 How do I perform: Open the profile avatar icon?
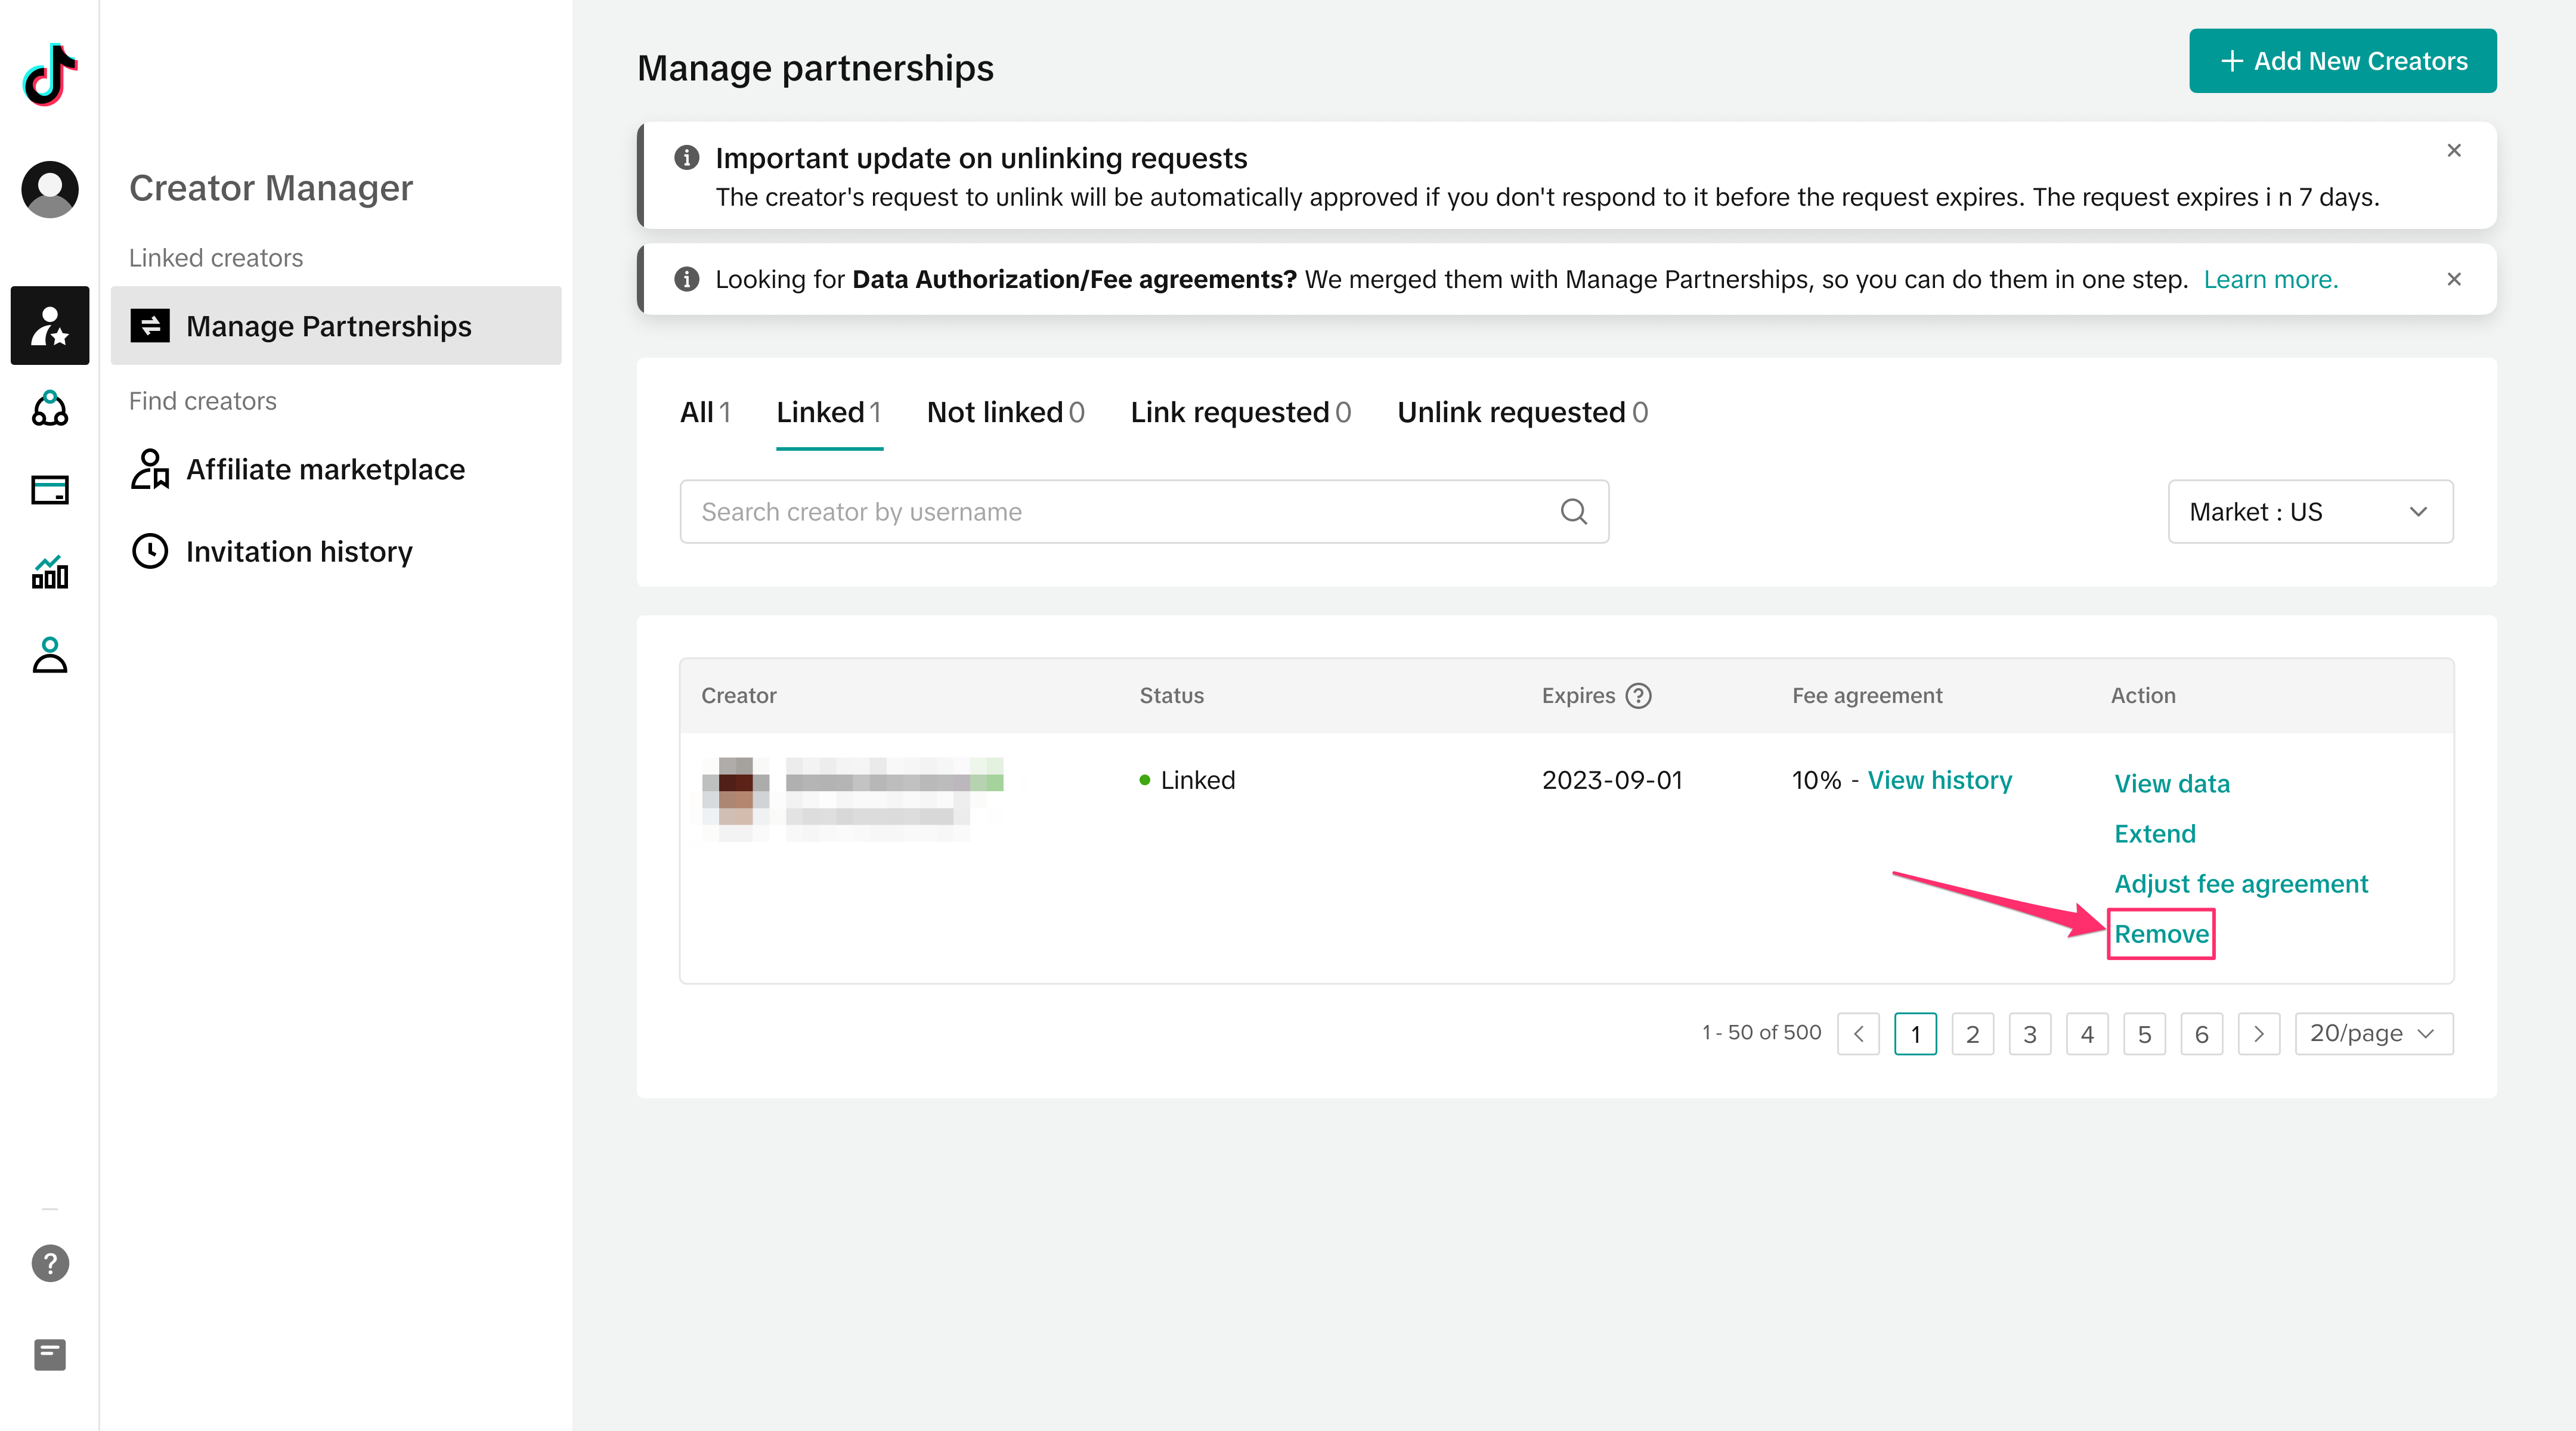point(49,189)
